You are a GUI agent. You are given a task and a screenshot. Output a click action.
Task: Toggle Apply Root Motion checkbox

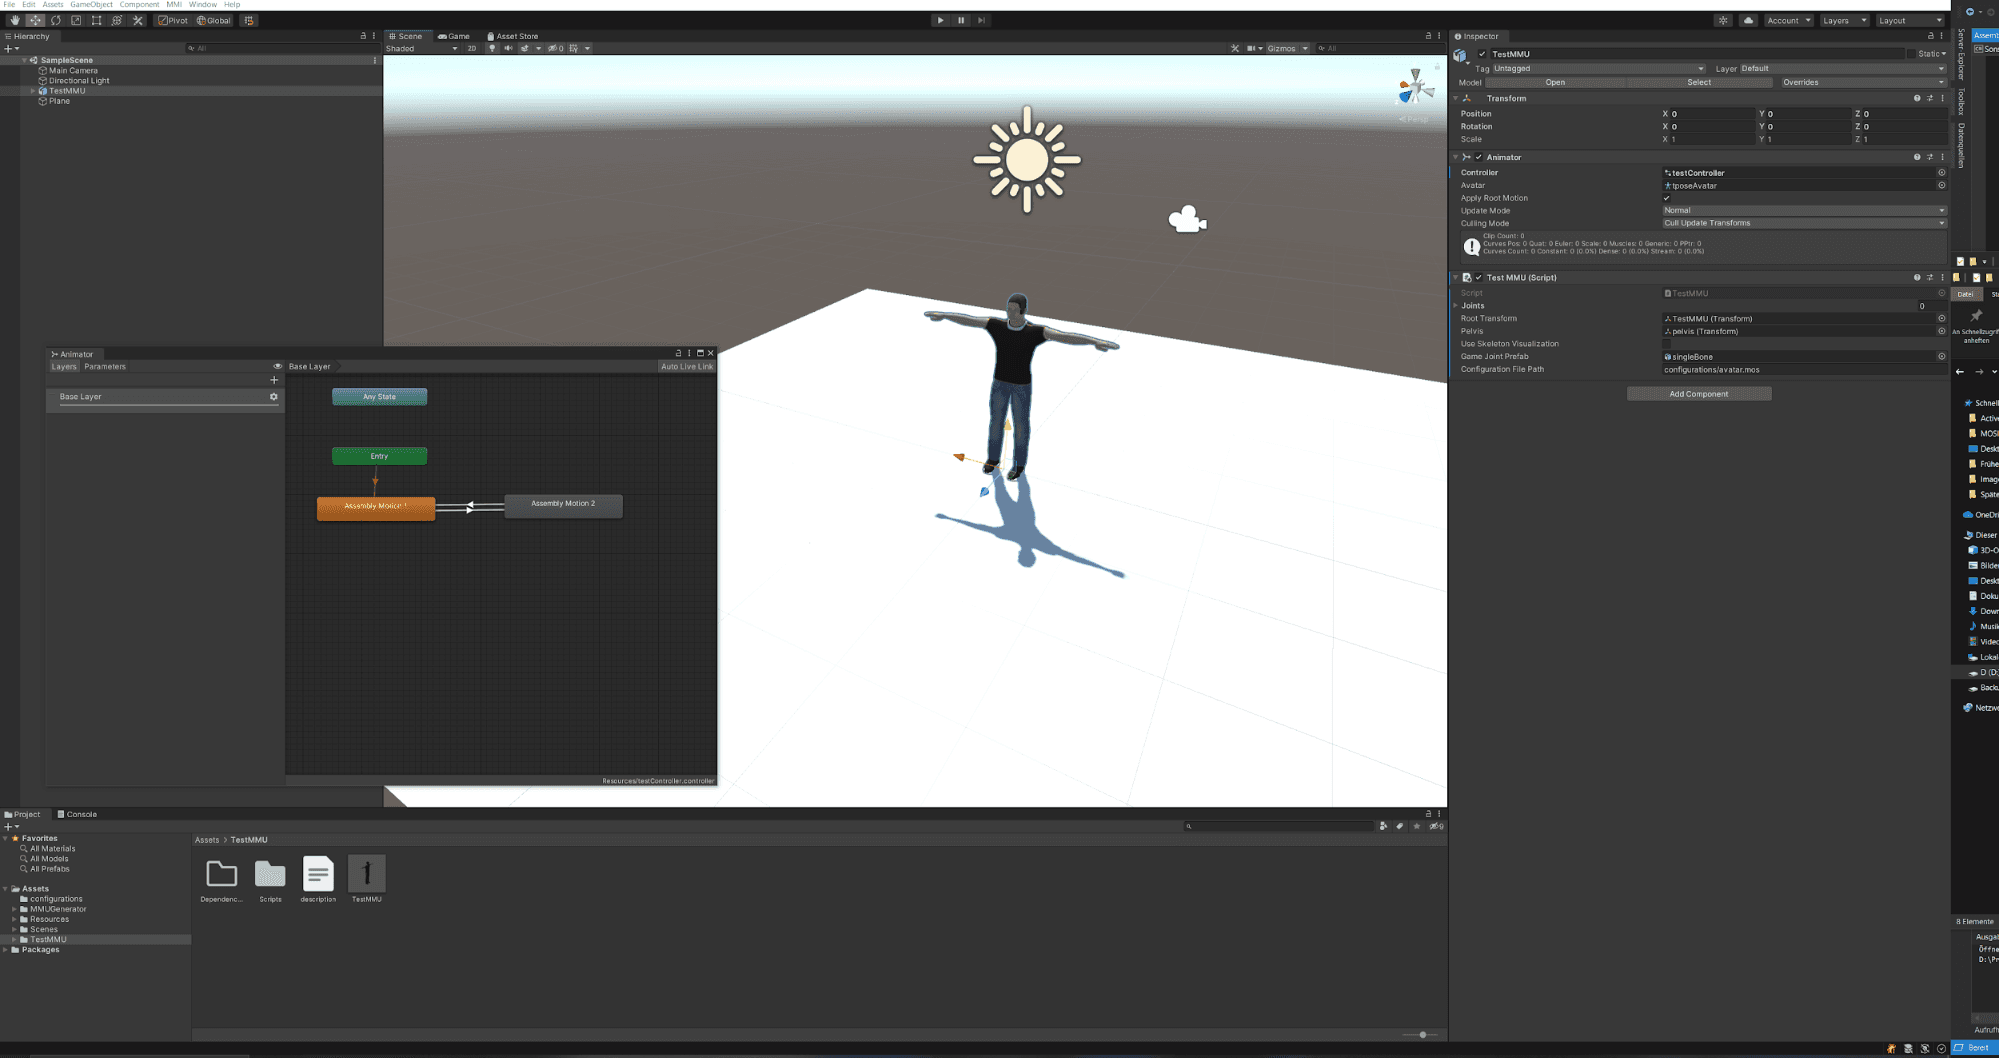tap(1667, 198)
